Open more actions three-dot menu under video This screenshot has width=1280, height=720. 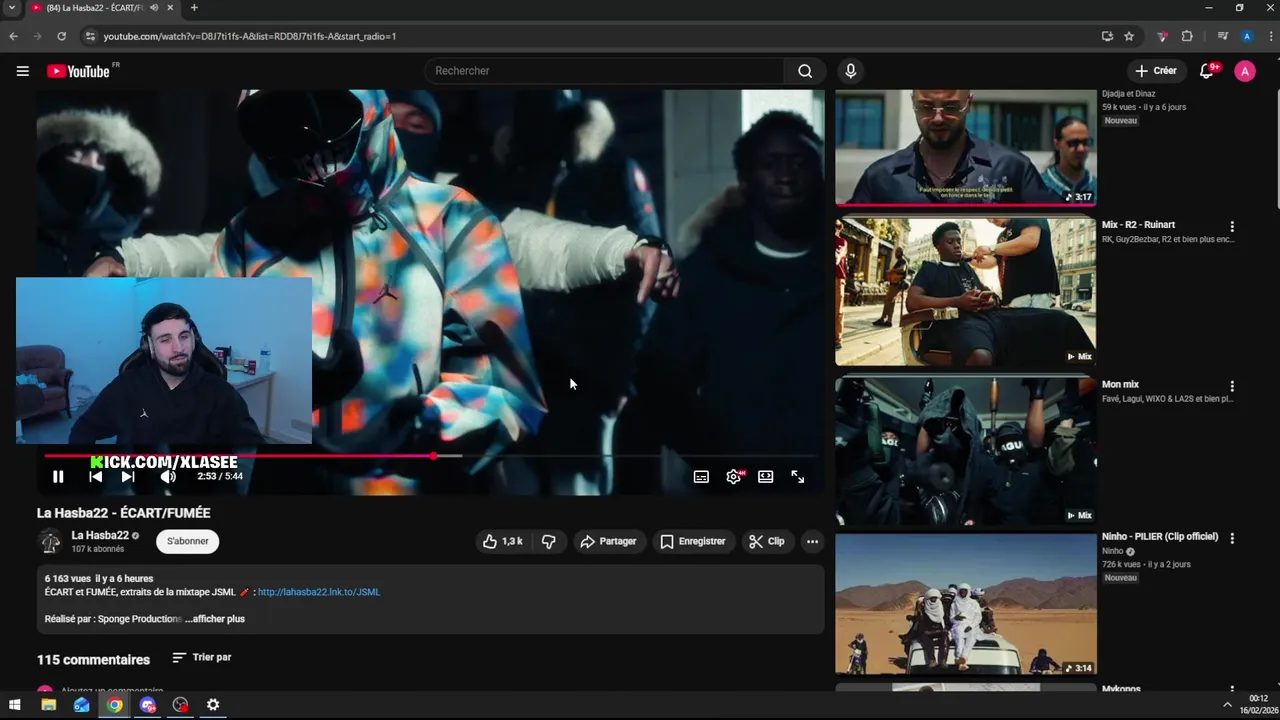[812, 541]
